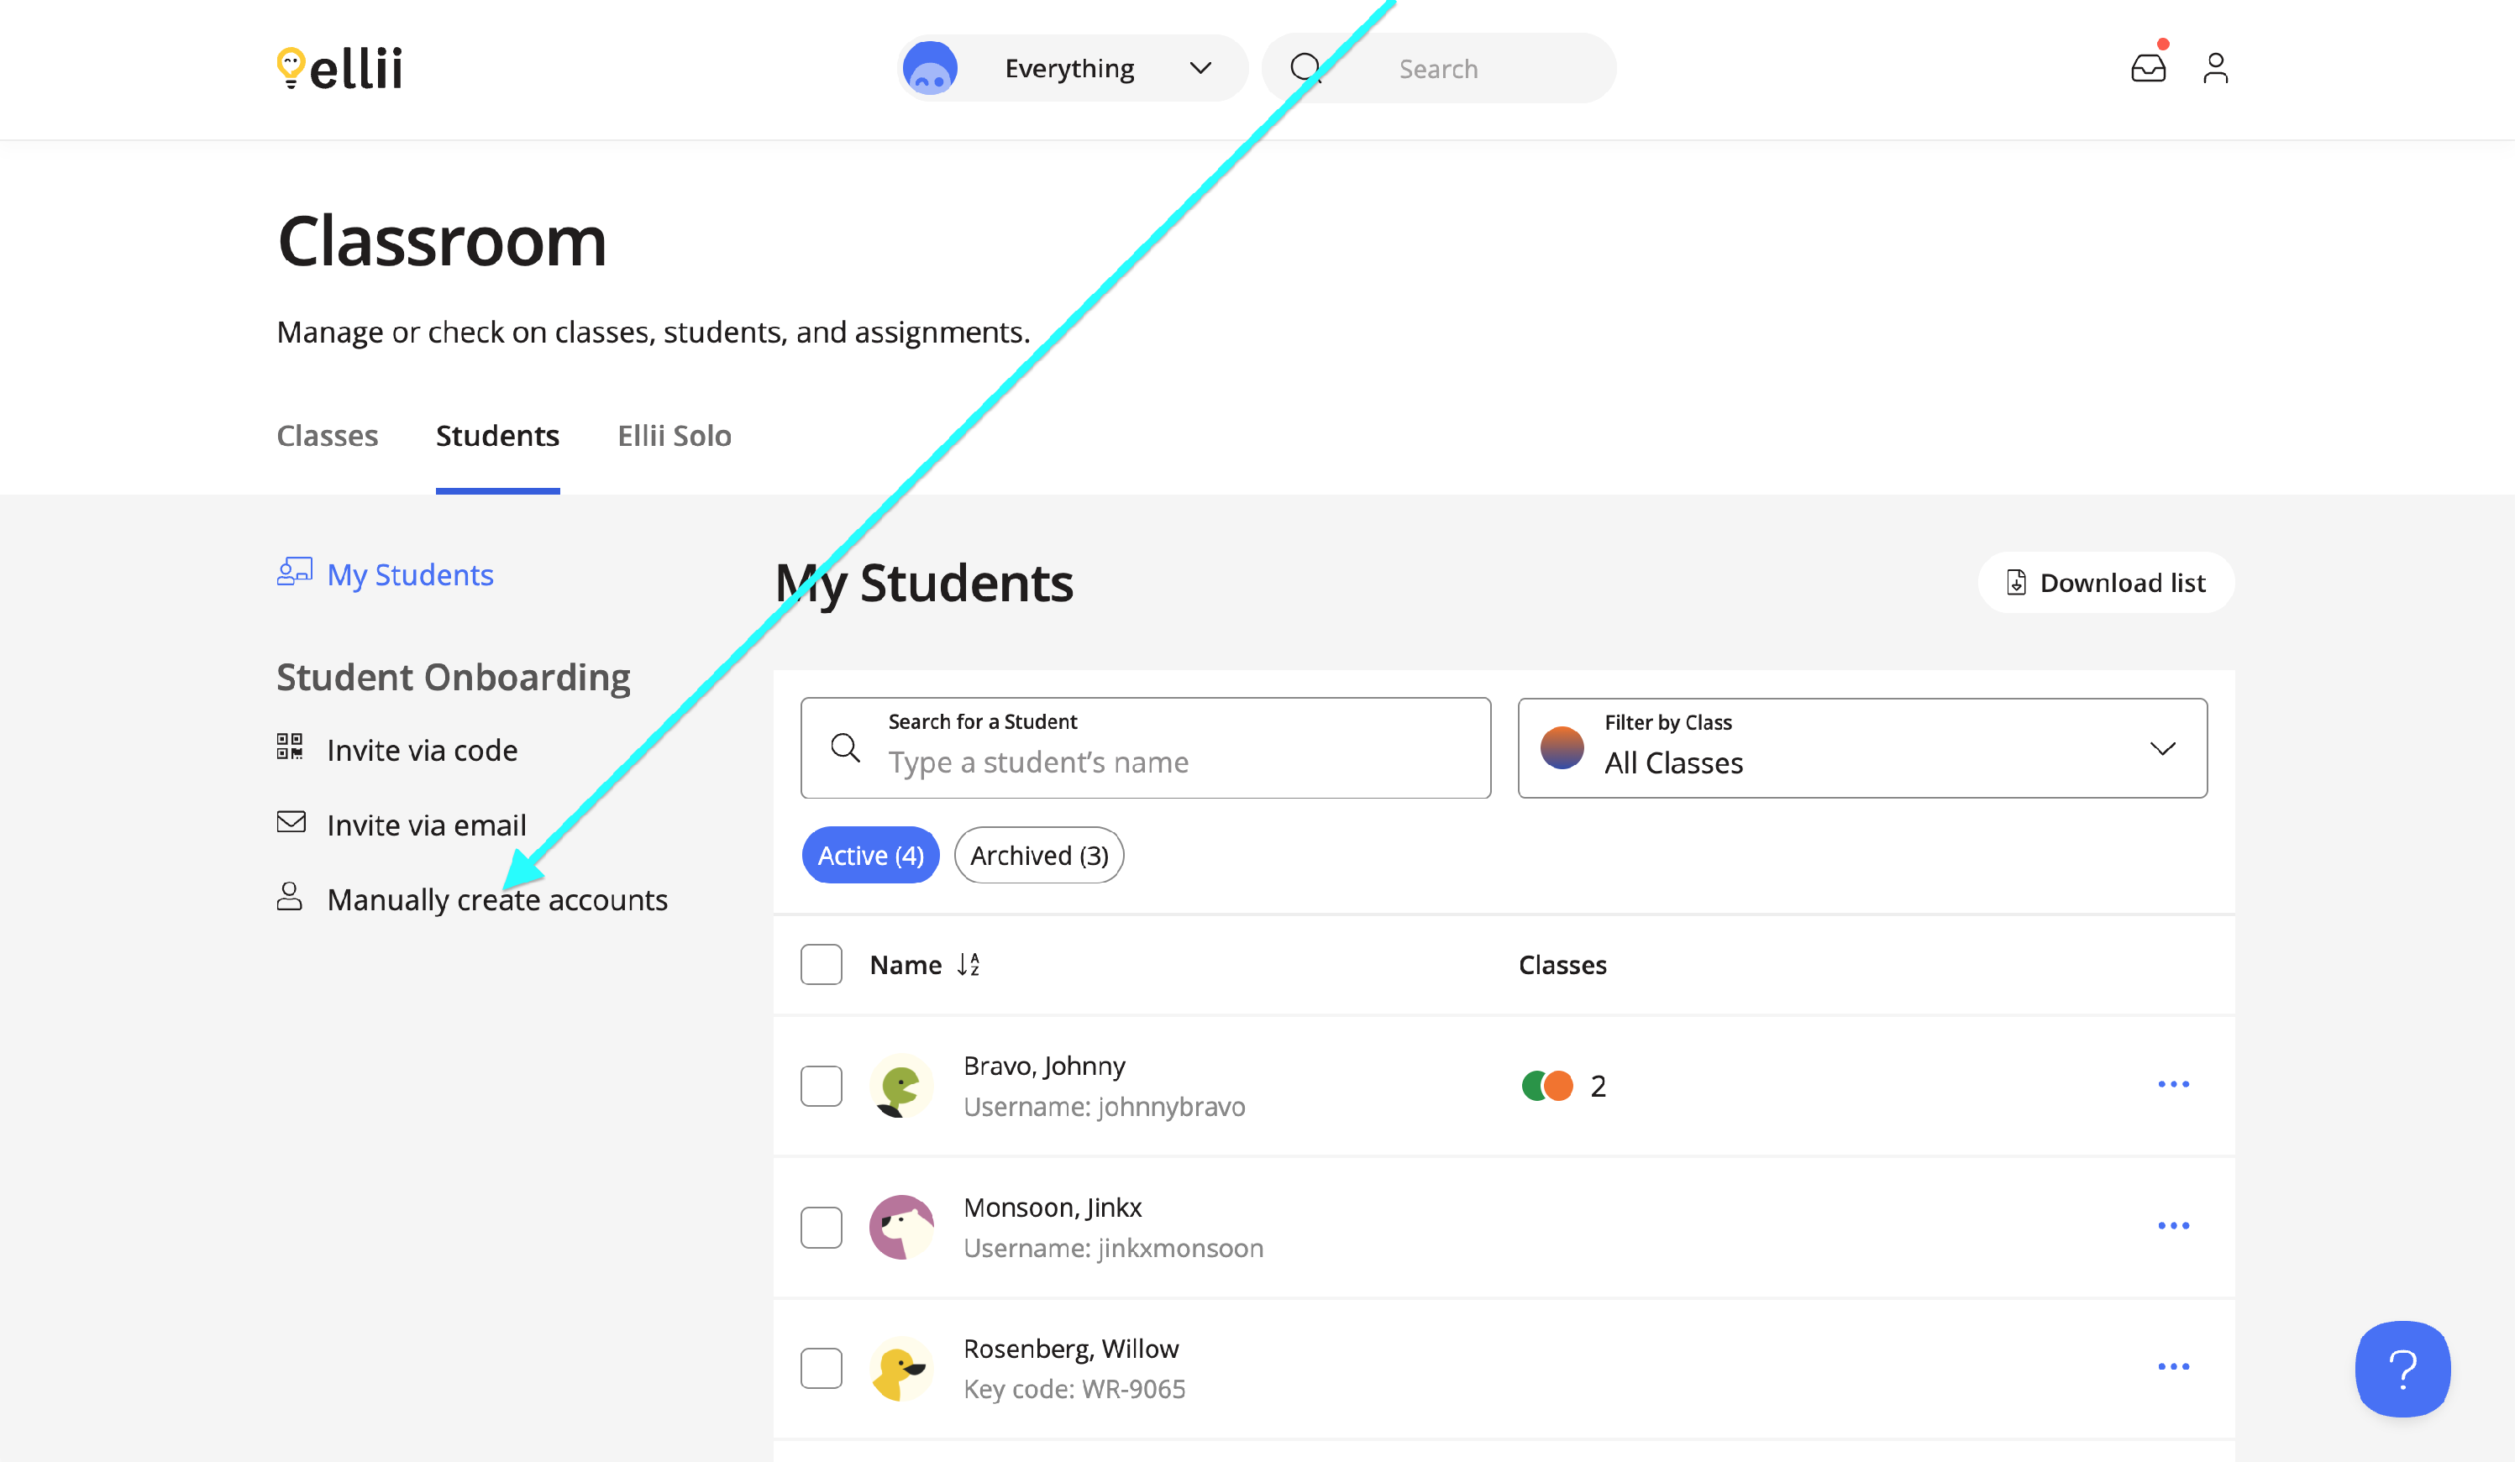Click the ellii logo

340,68
